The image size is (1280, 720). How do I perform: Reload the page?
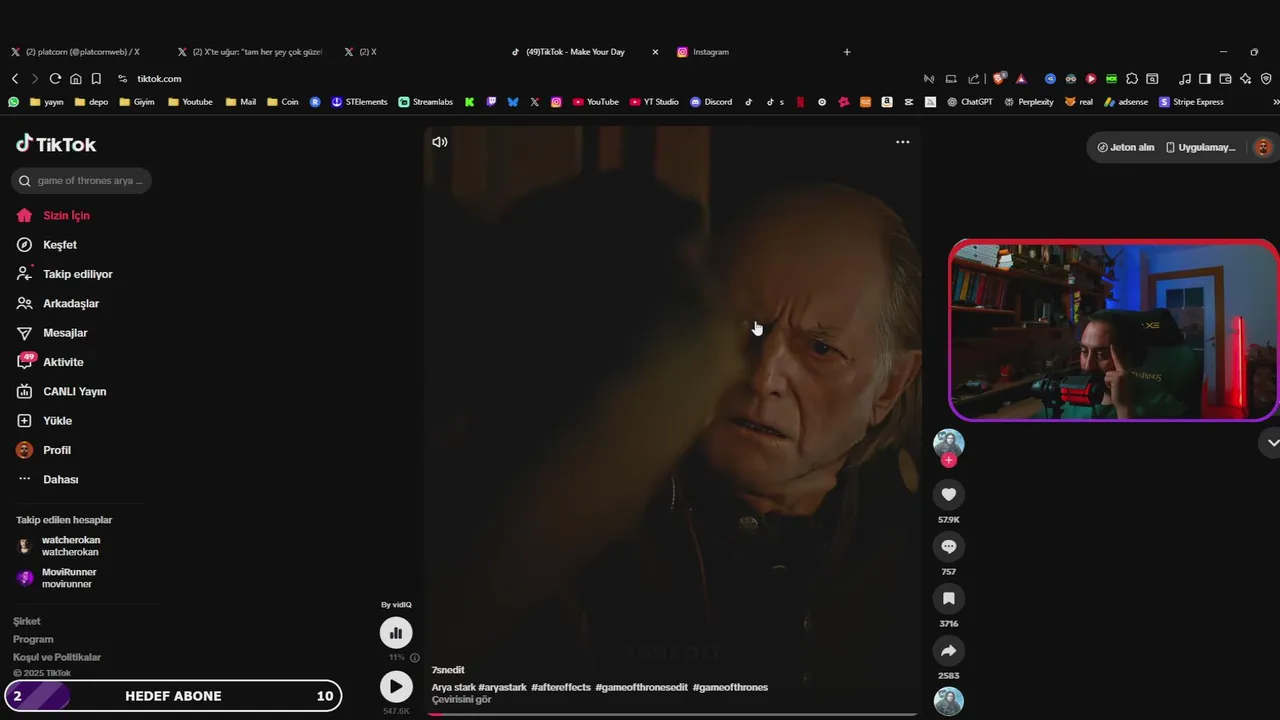click(x=55, y=79)
